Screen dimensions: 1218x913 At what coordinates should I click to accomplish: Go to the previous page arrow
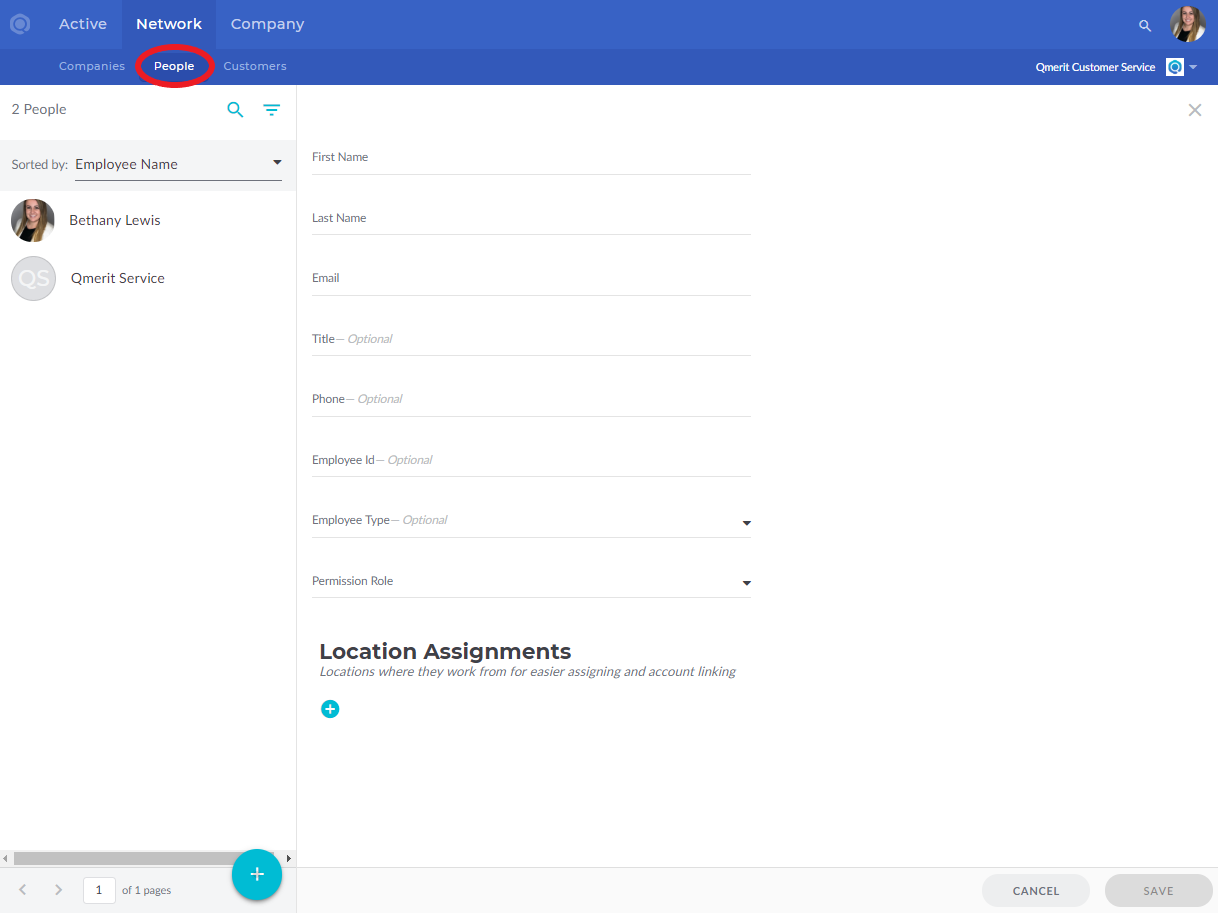23,890
